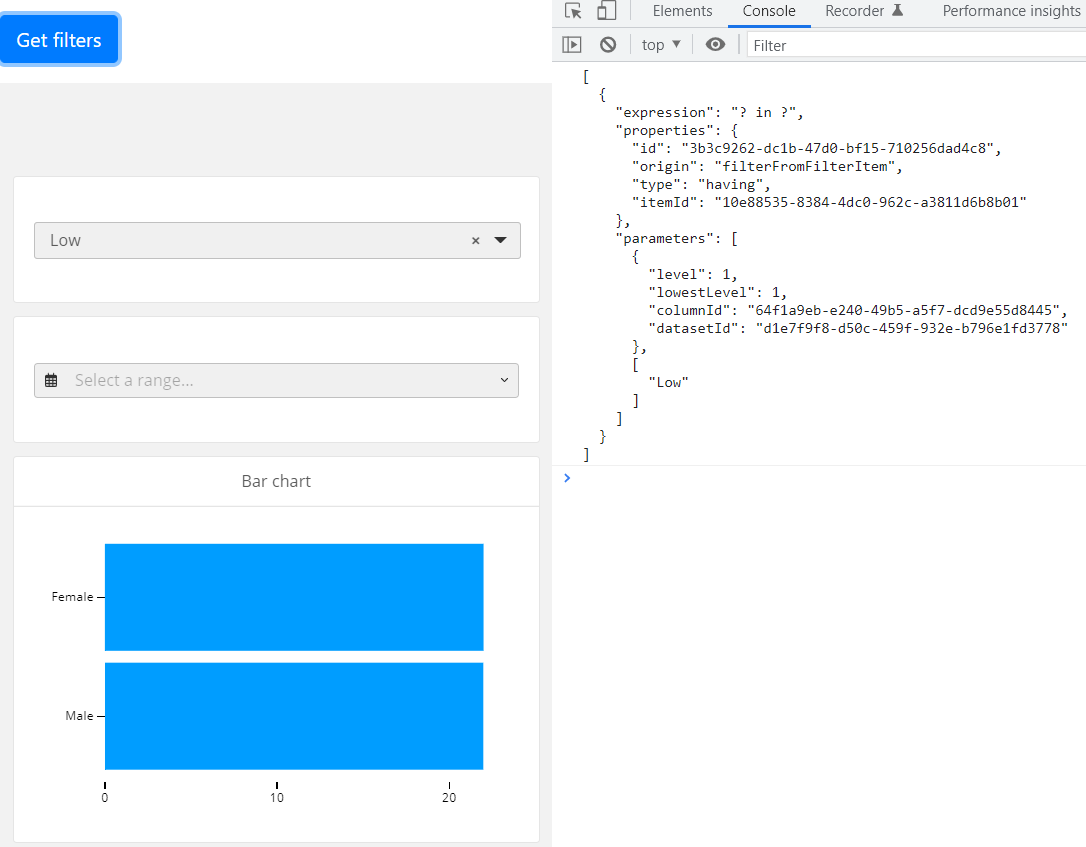Viewport: 1086px width, 847px height.
Task: Open the Select a range chevron
Action: pos(503,381)
